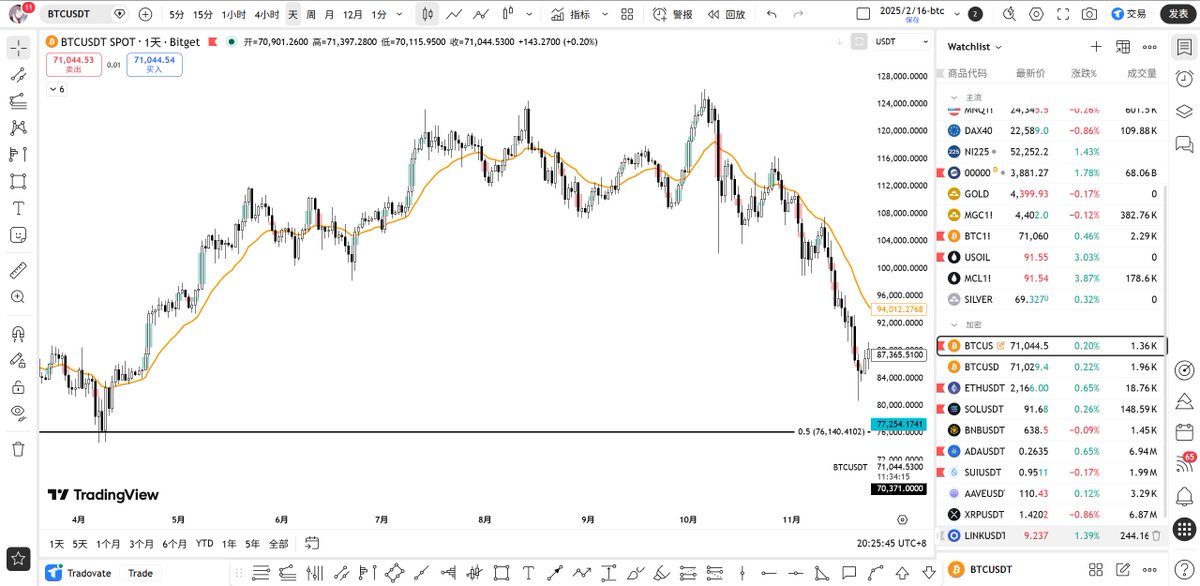
Task: Take a snapshot with camera icon
Action: point(1089,14)
